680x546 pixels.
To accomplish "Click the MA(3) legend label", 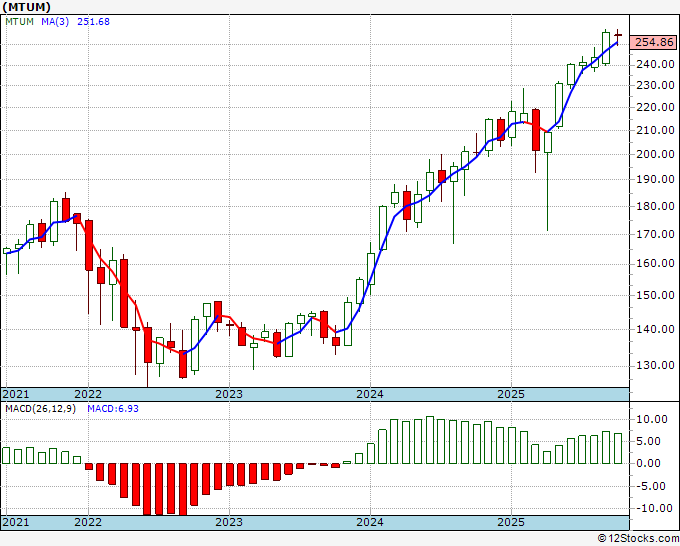I will pyautogui.click(x=55, y=22).
